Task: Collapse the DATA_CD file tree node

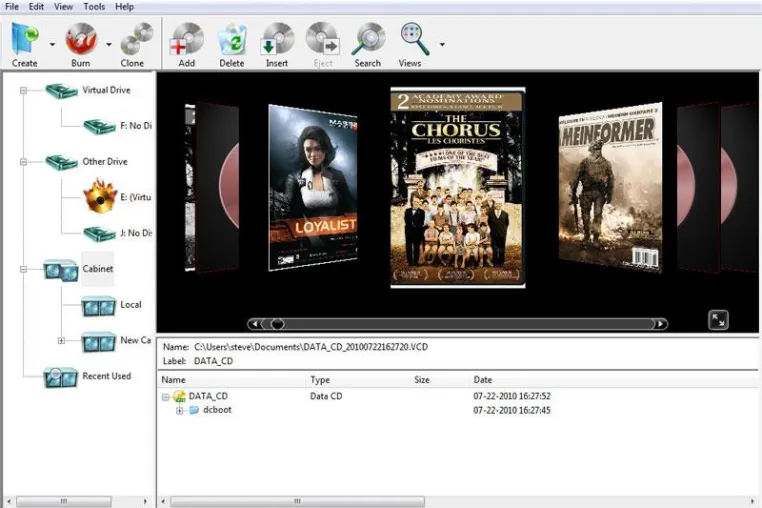Action: (166, 397)
